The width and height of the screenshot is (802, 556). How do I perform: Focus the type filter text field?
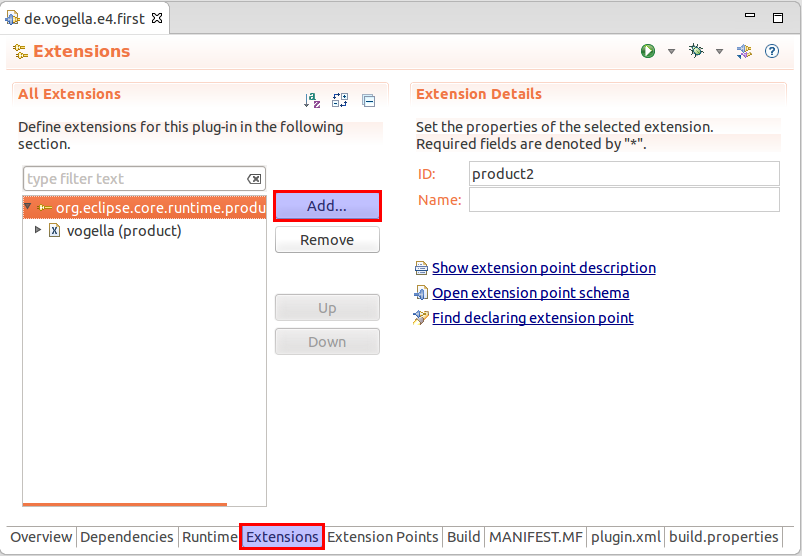[x=144, y=179]
